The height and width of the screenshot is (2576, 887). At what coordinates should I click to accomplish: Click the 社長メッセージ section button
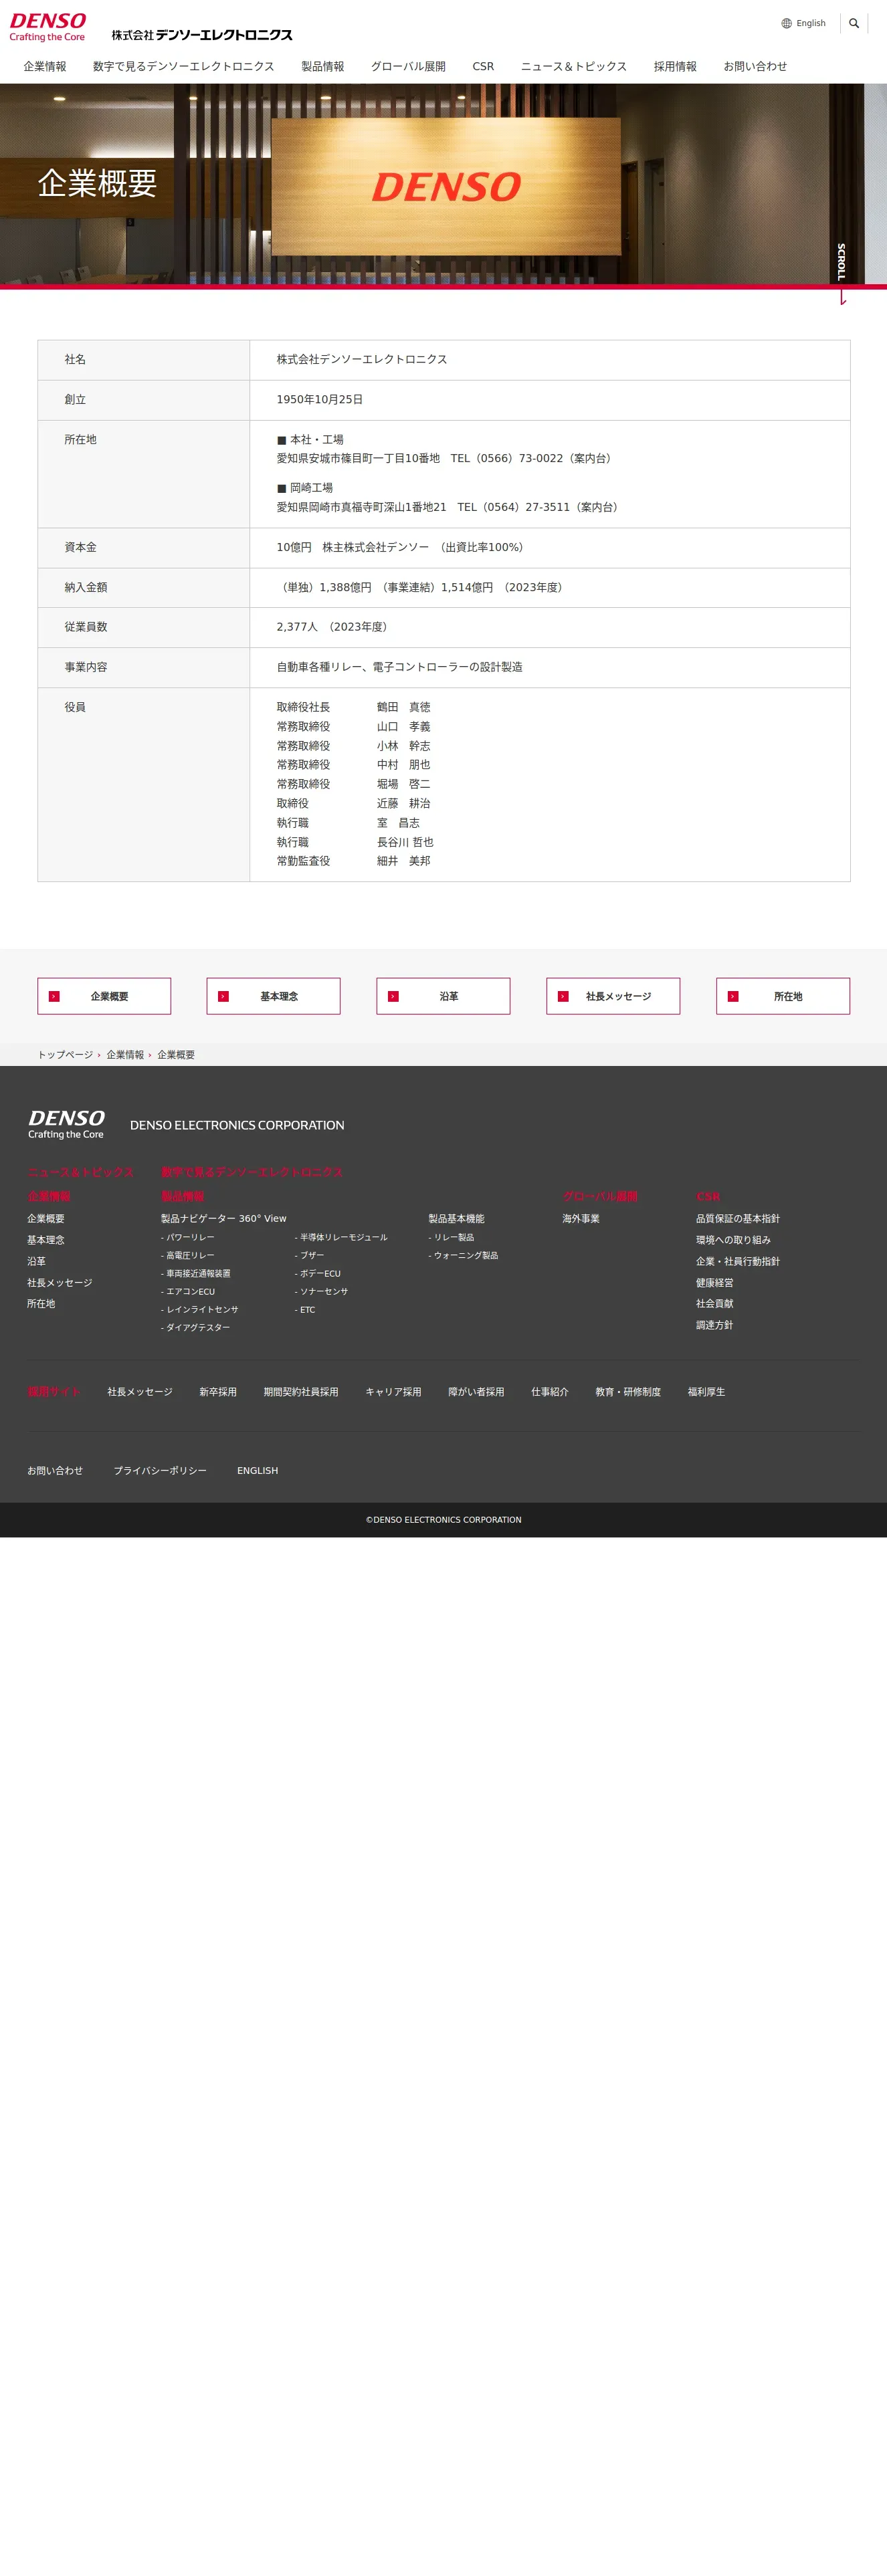pos(613,996)
